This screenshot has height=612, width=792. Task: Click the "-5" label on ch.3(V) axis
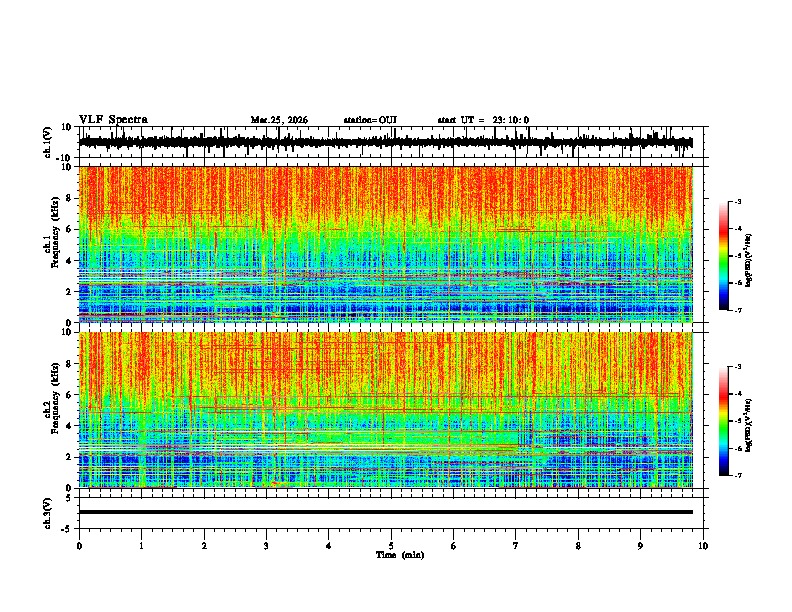click(x=67, y=529)
